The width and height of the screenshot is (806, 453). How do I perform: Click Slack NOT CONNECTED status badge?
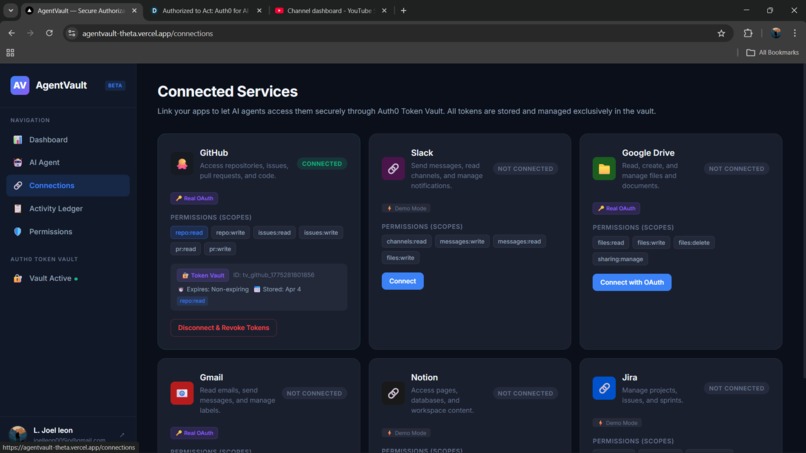click(525, 169)
